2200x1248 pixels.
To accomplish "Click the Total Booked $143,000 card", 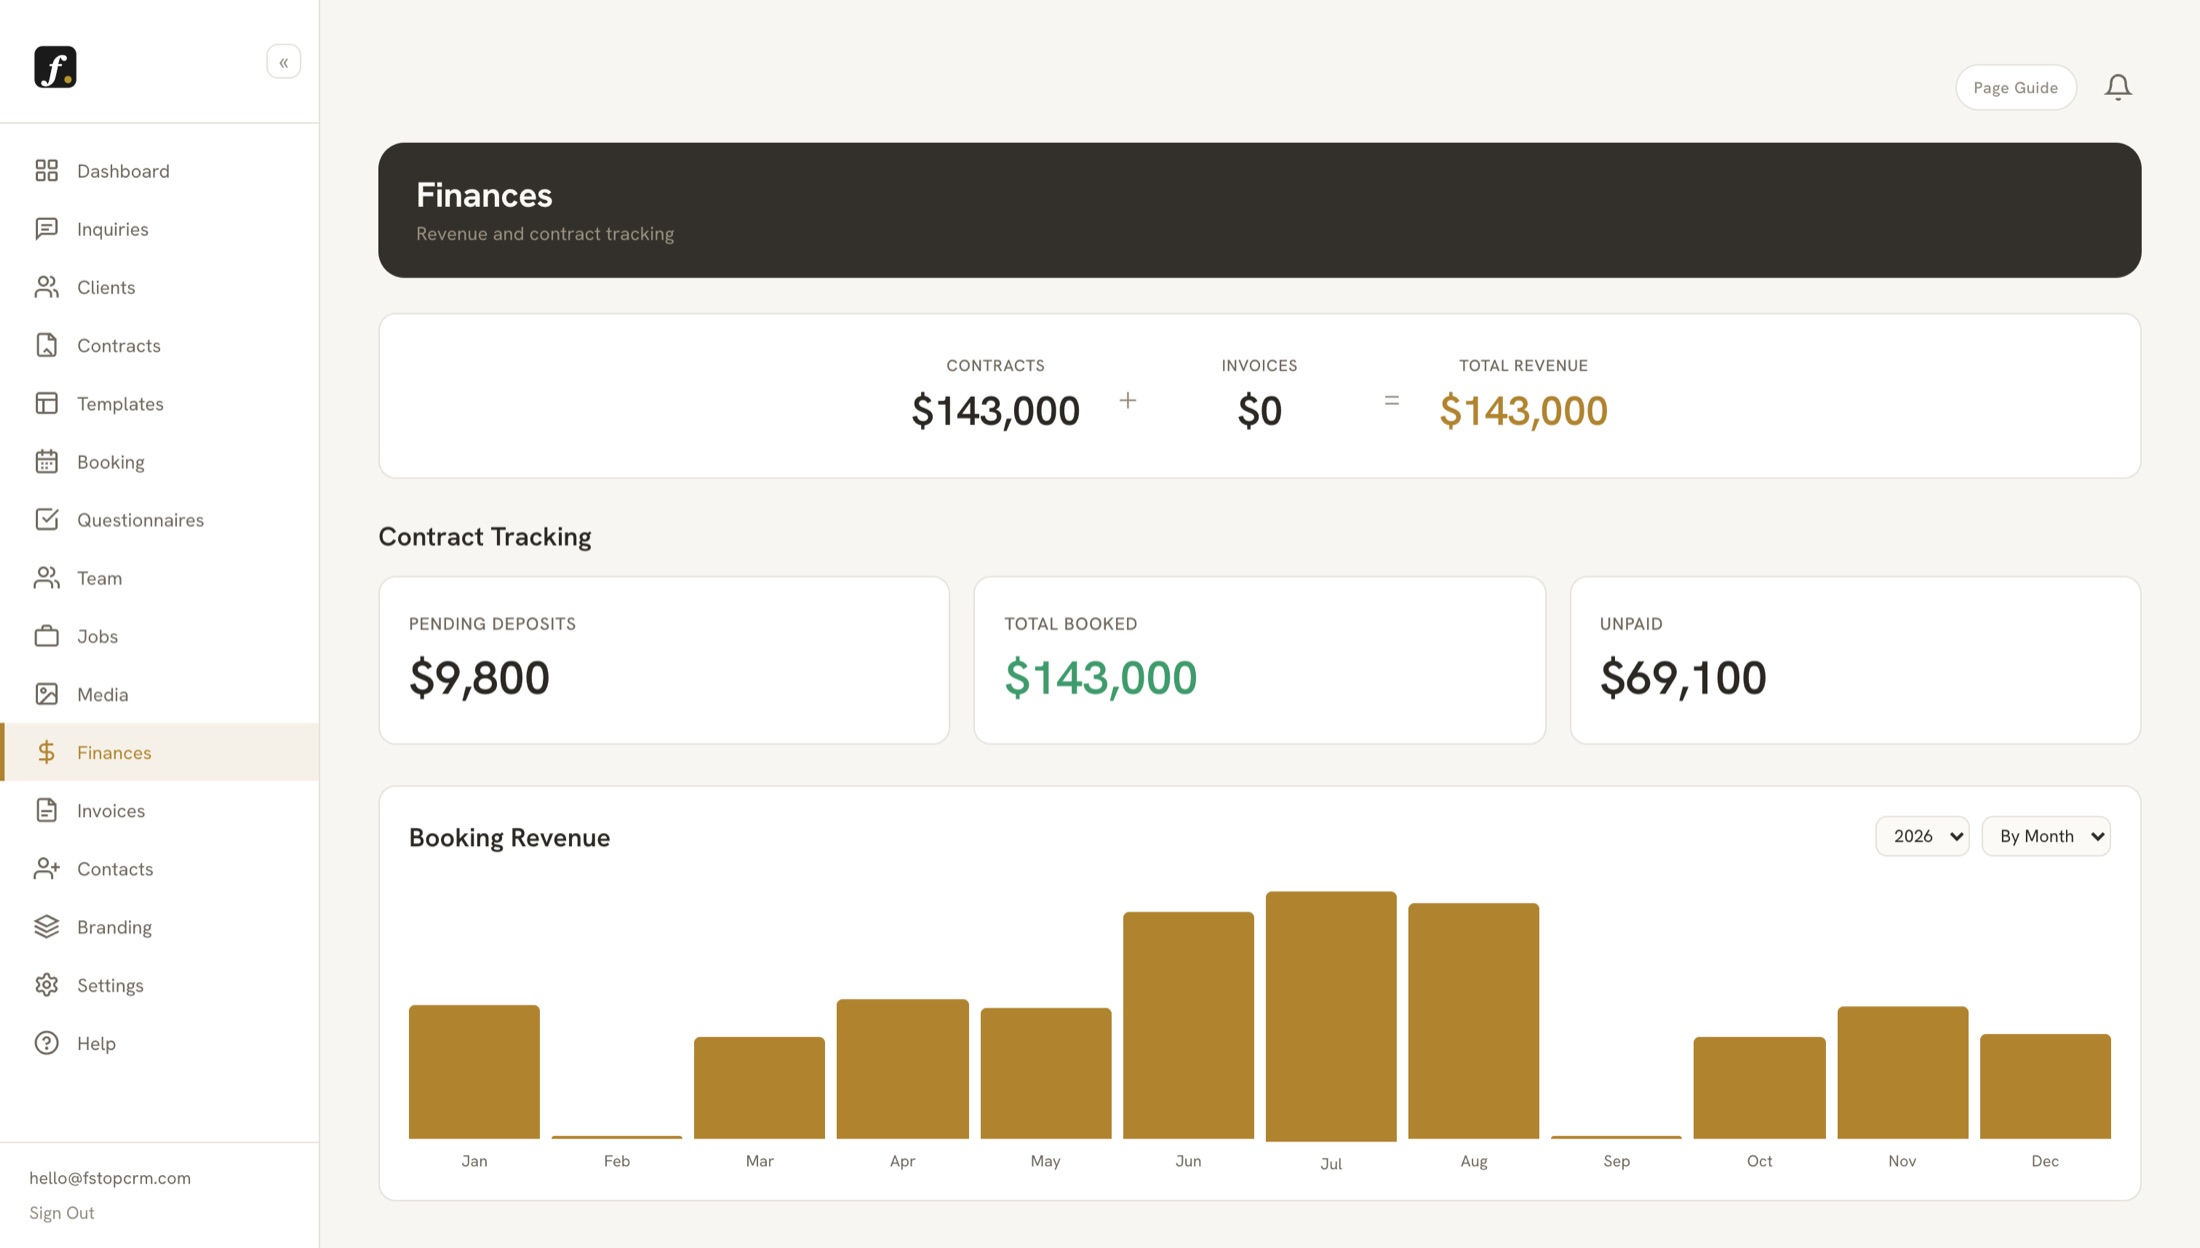I will [1260, 660].
